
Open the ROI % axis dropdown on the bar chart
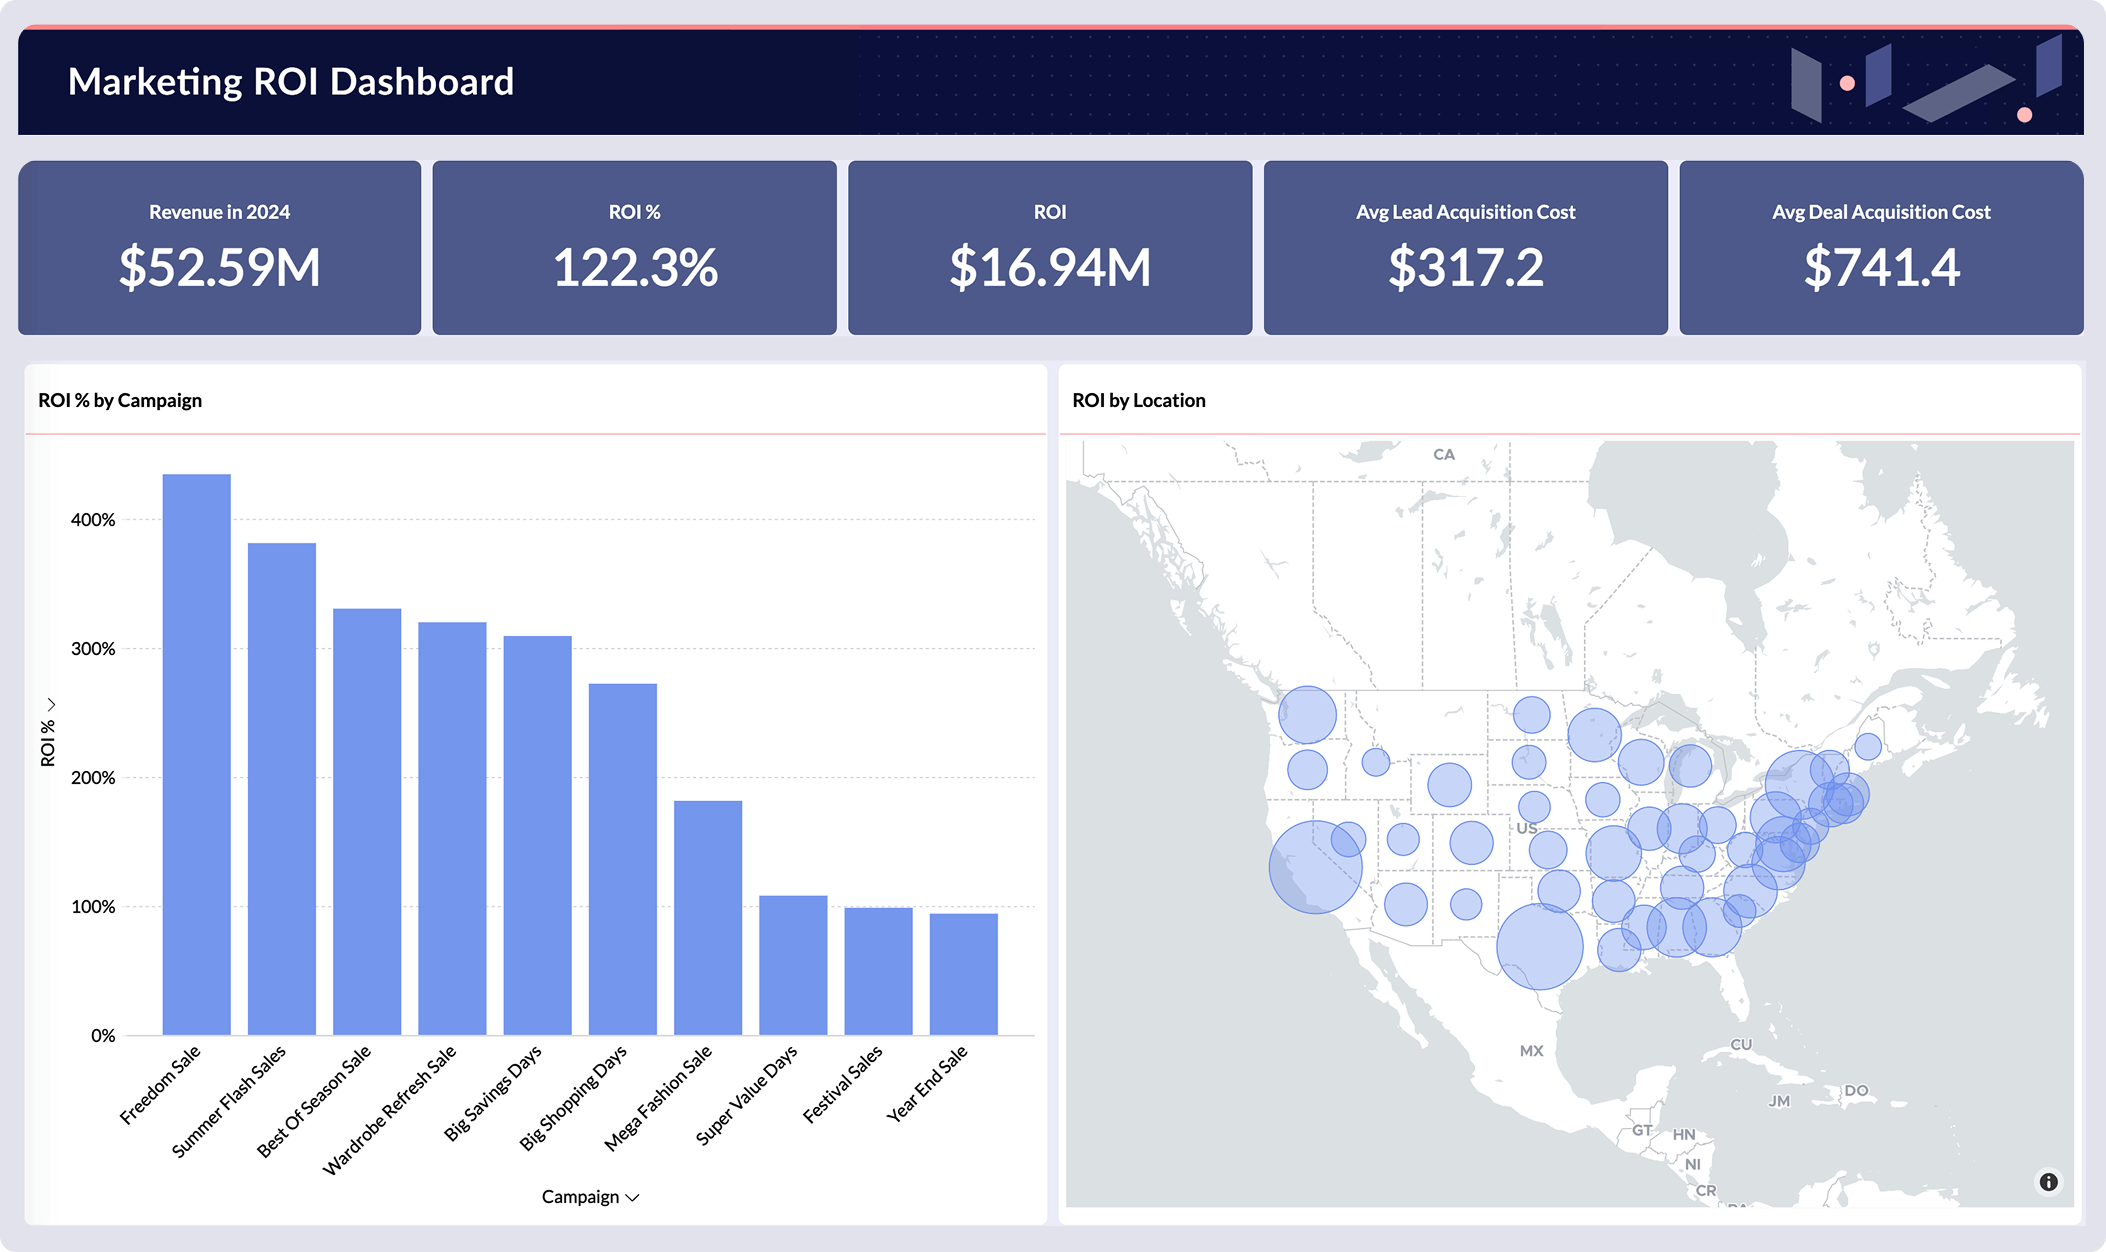pyautogui.click(x=49, y=730)
